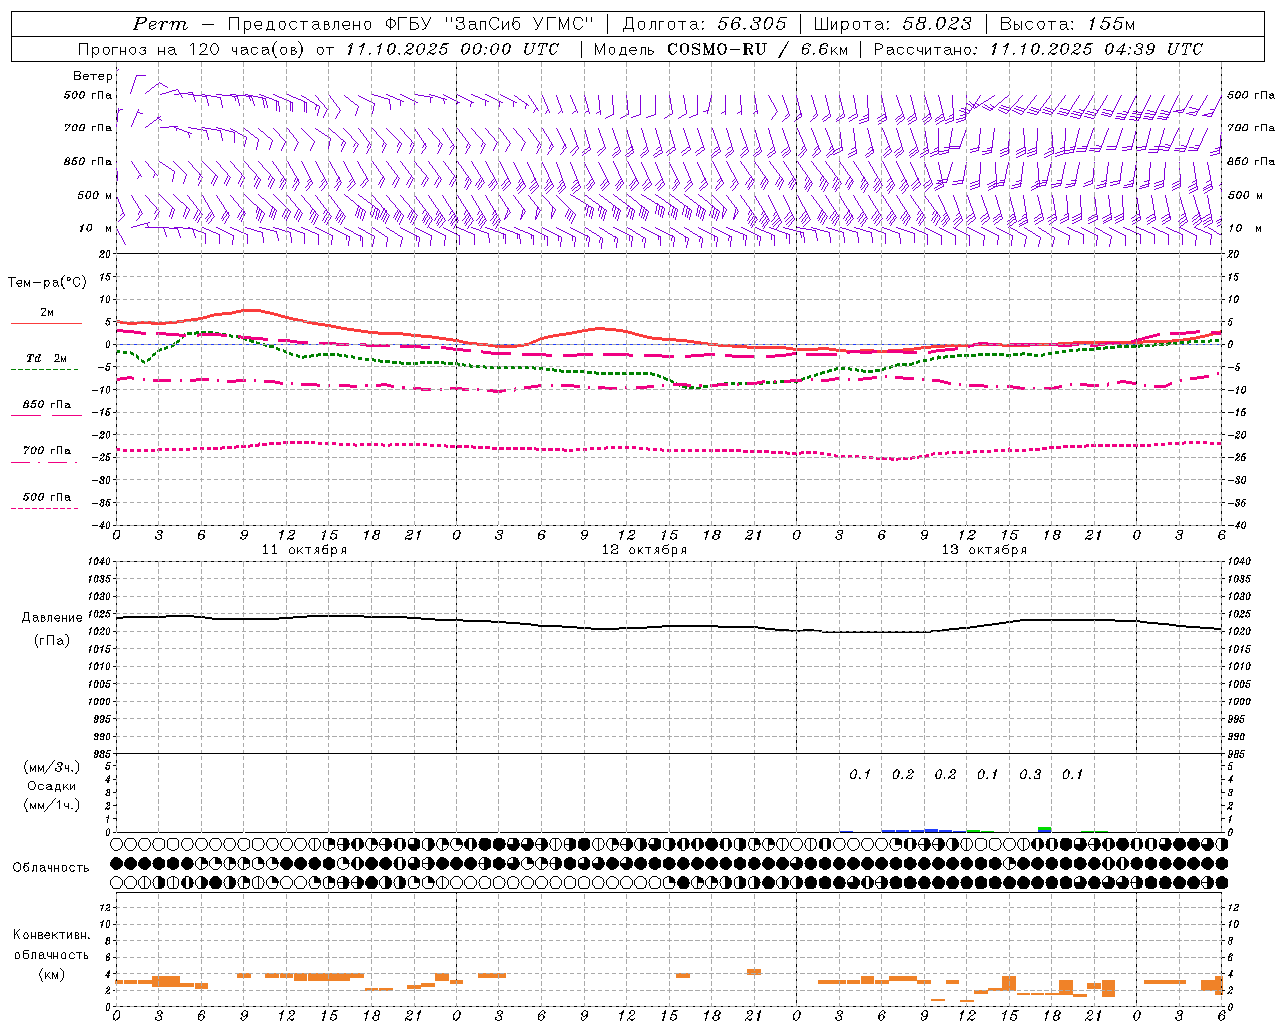1280x1024 pixels.
Task: Select the "Тем-ра(°C)" temperature axis title
Action: click(47, 283)
